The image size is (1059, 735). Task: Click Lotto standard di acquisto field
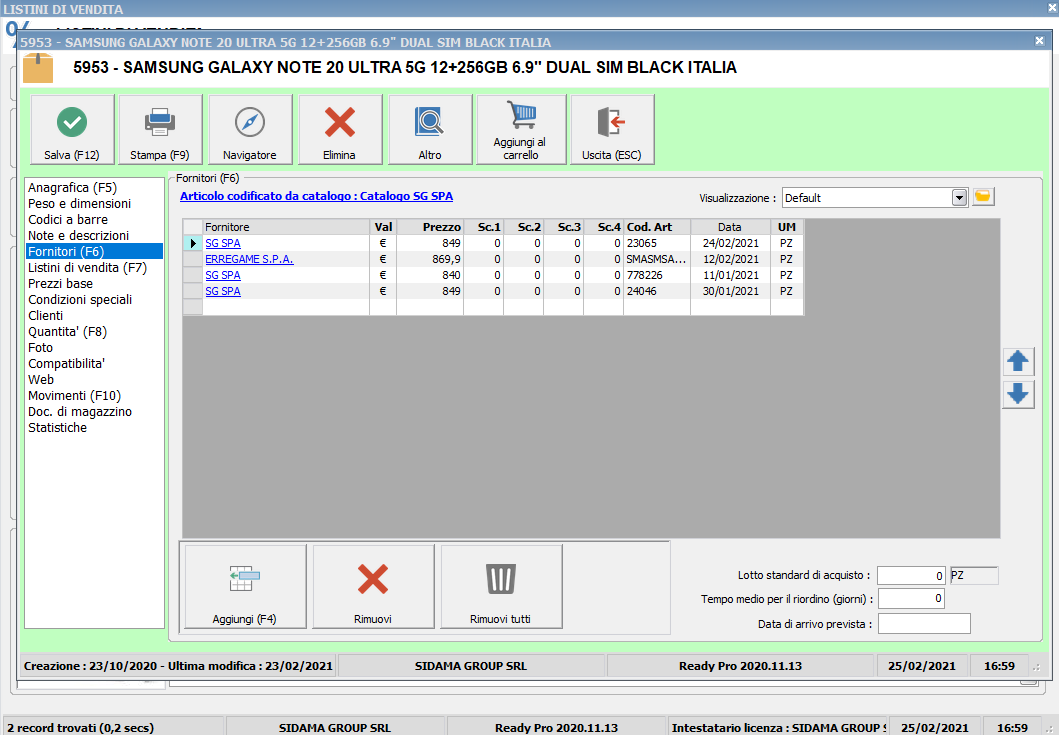(x=910, y=576)
